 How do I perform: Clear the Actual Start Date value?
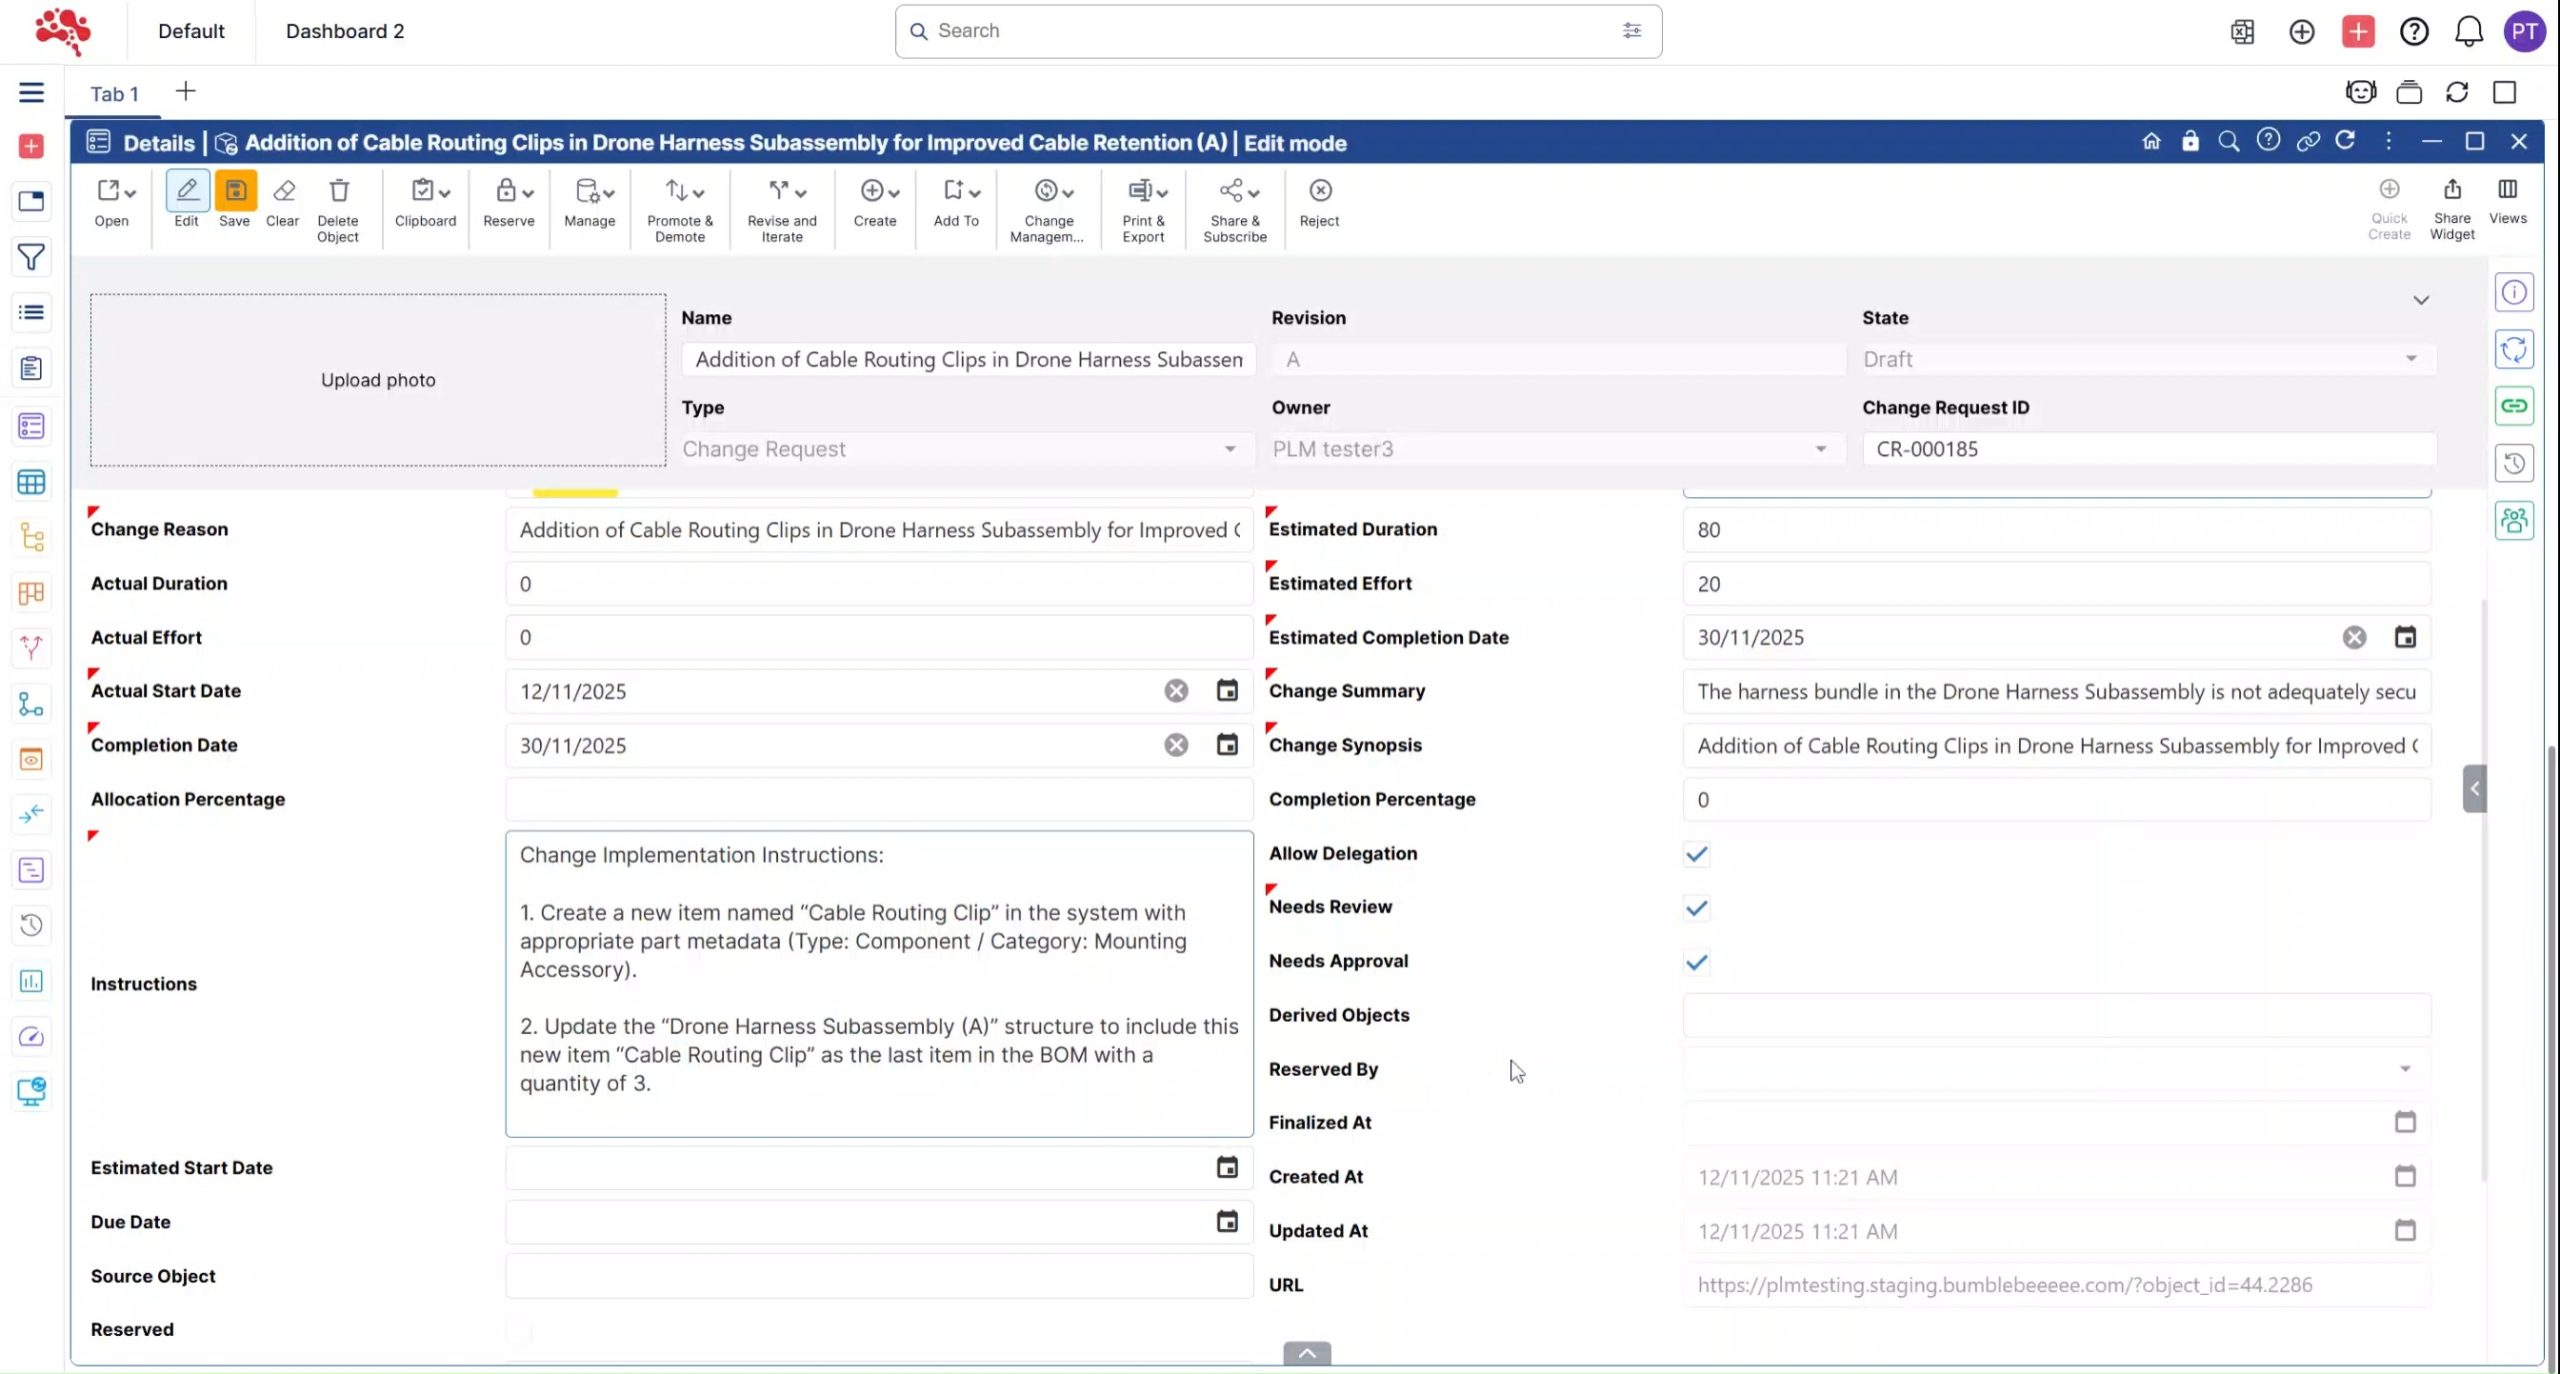1176,691
